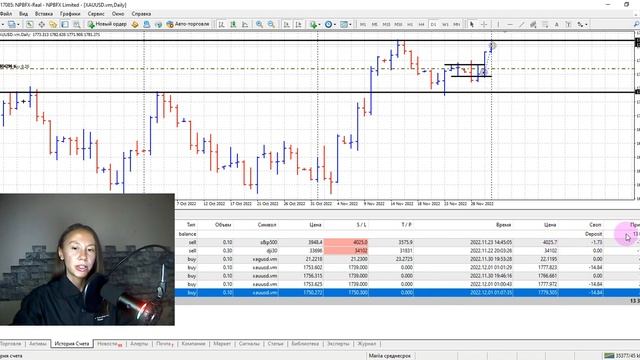This screenshot has height=360, width=640.
Task: Open the Strategy Tester icon
Action: [76, 24]
